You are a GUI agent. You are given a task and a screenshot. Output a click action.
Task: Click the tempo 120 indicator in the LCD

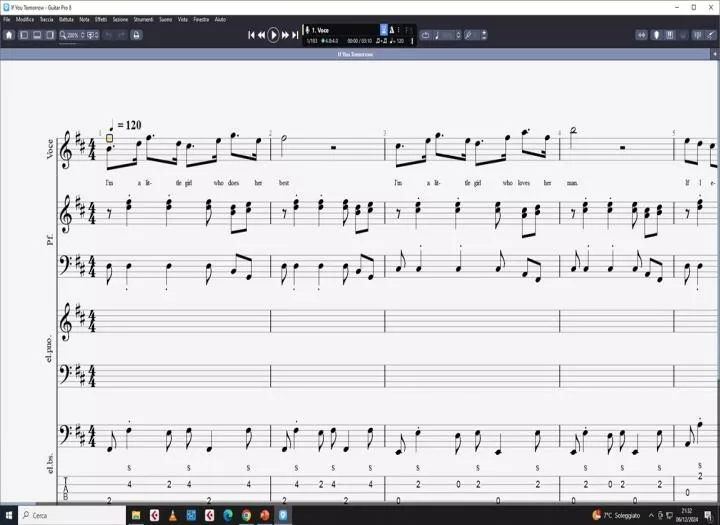[x=397, y=41]
